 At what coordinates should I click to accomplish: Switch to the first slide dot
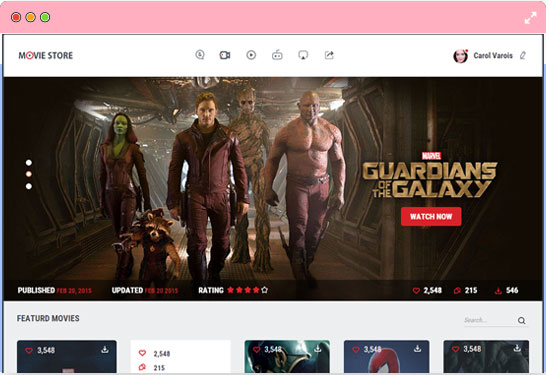coord(29,163)
